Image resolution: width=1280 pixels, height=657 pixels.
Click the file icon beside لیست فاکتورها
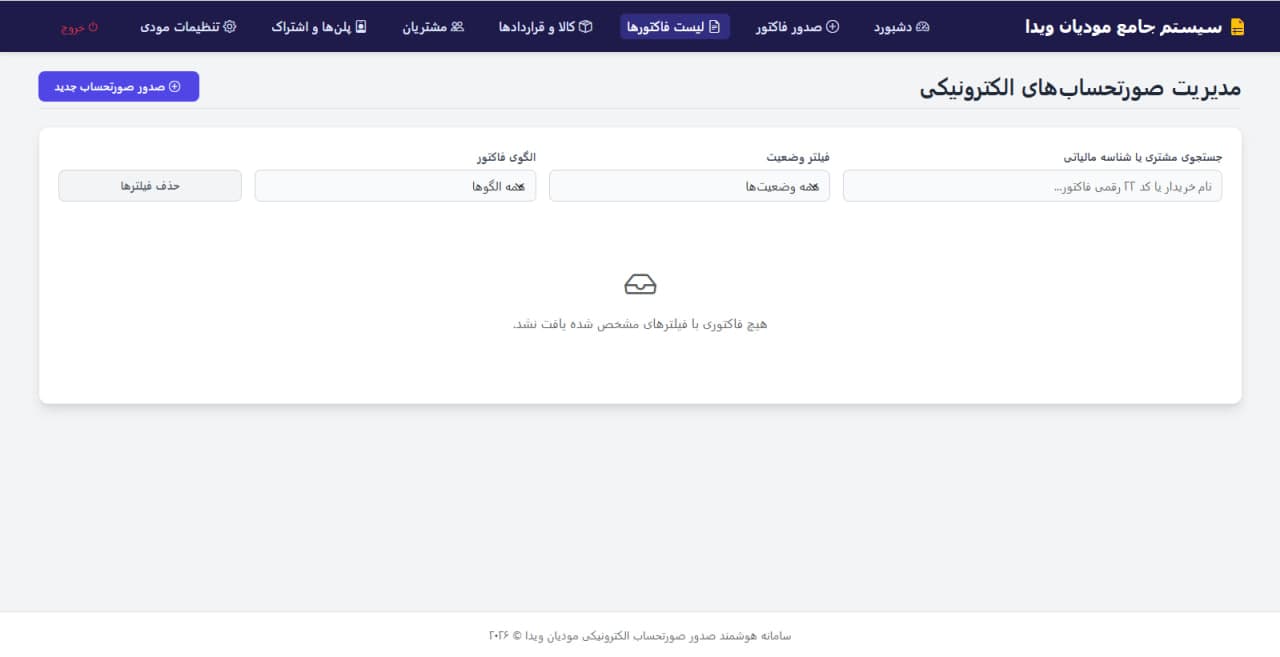(714, 27)
